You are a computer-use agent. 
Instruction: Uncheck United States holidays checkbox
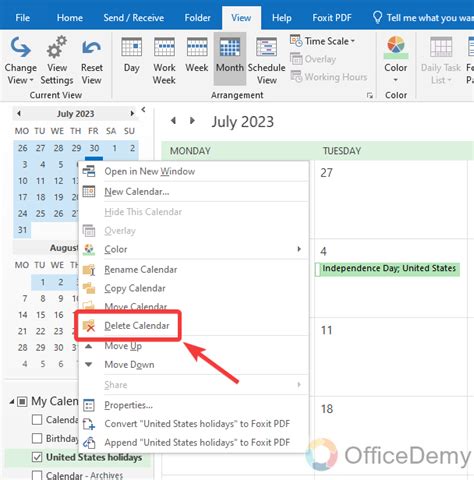pyautogui.click(x=37, y=457)
